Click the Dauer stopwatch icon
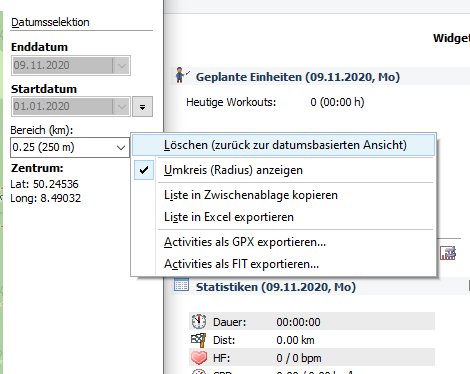This screenshot has width=470, height=374. point(199,322)
